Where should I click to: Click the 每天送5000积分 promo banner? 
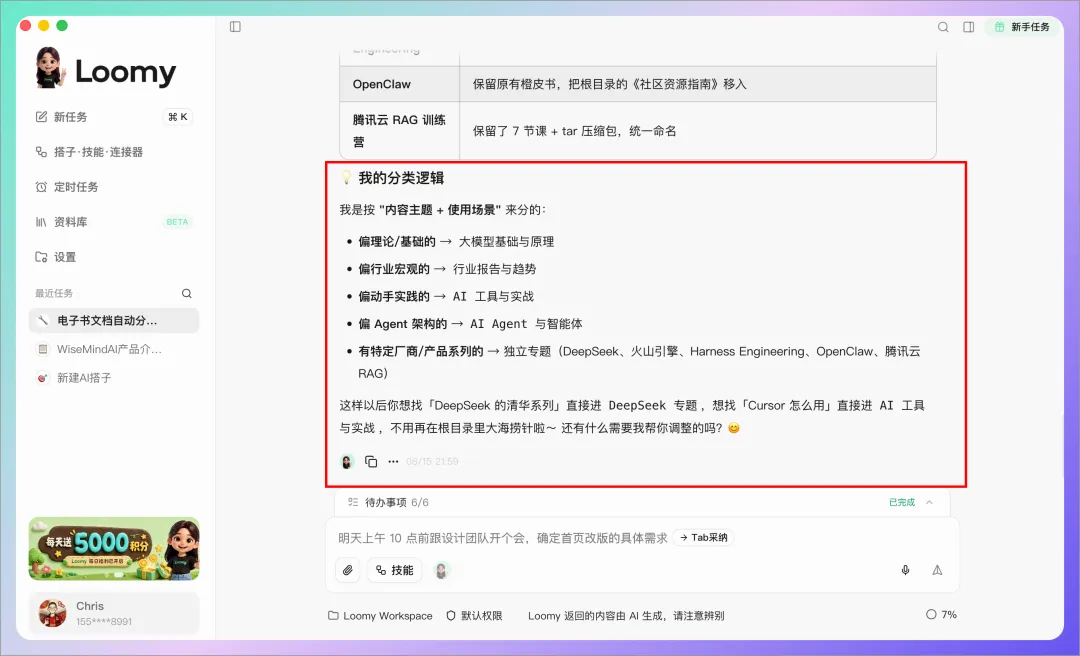click(114, 549)
